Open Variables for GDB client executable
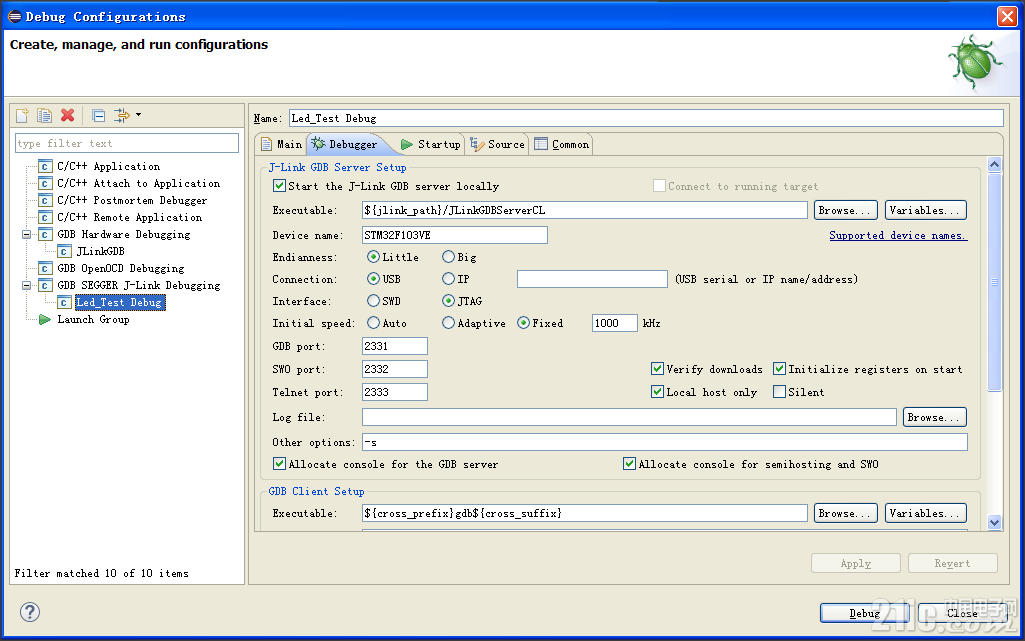The height and width of the screenshot is (641, 1025). 925,514
